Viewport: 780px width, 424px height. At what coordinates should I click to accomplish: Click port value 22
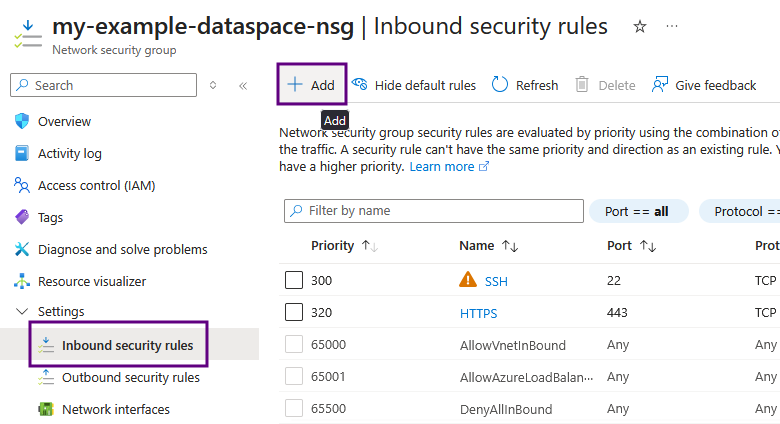[x=613, y=281]
